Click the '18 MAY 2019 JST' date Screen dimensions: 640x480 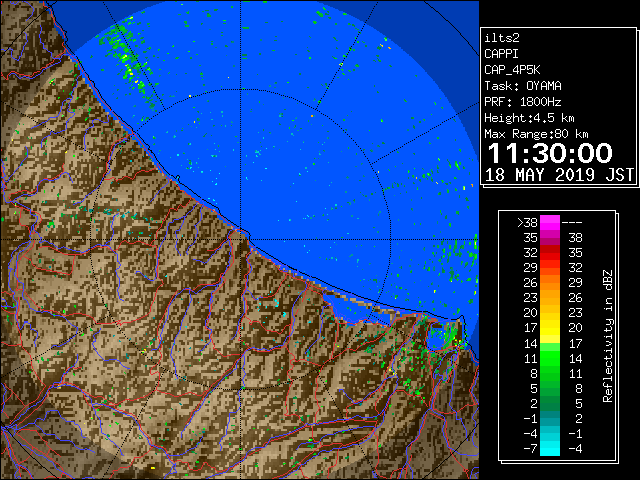(559, 175)
